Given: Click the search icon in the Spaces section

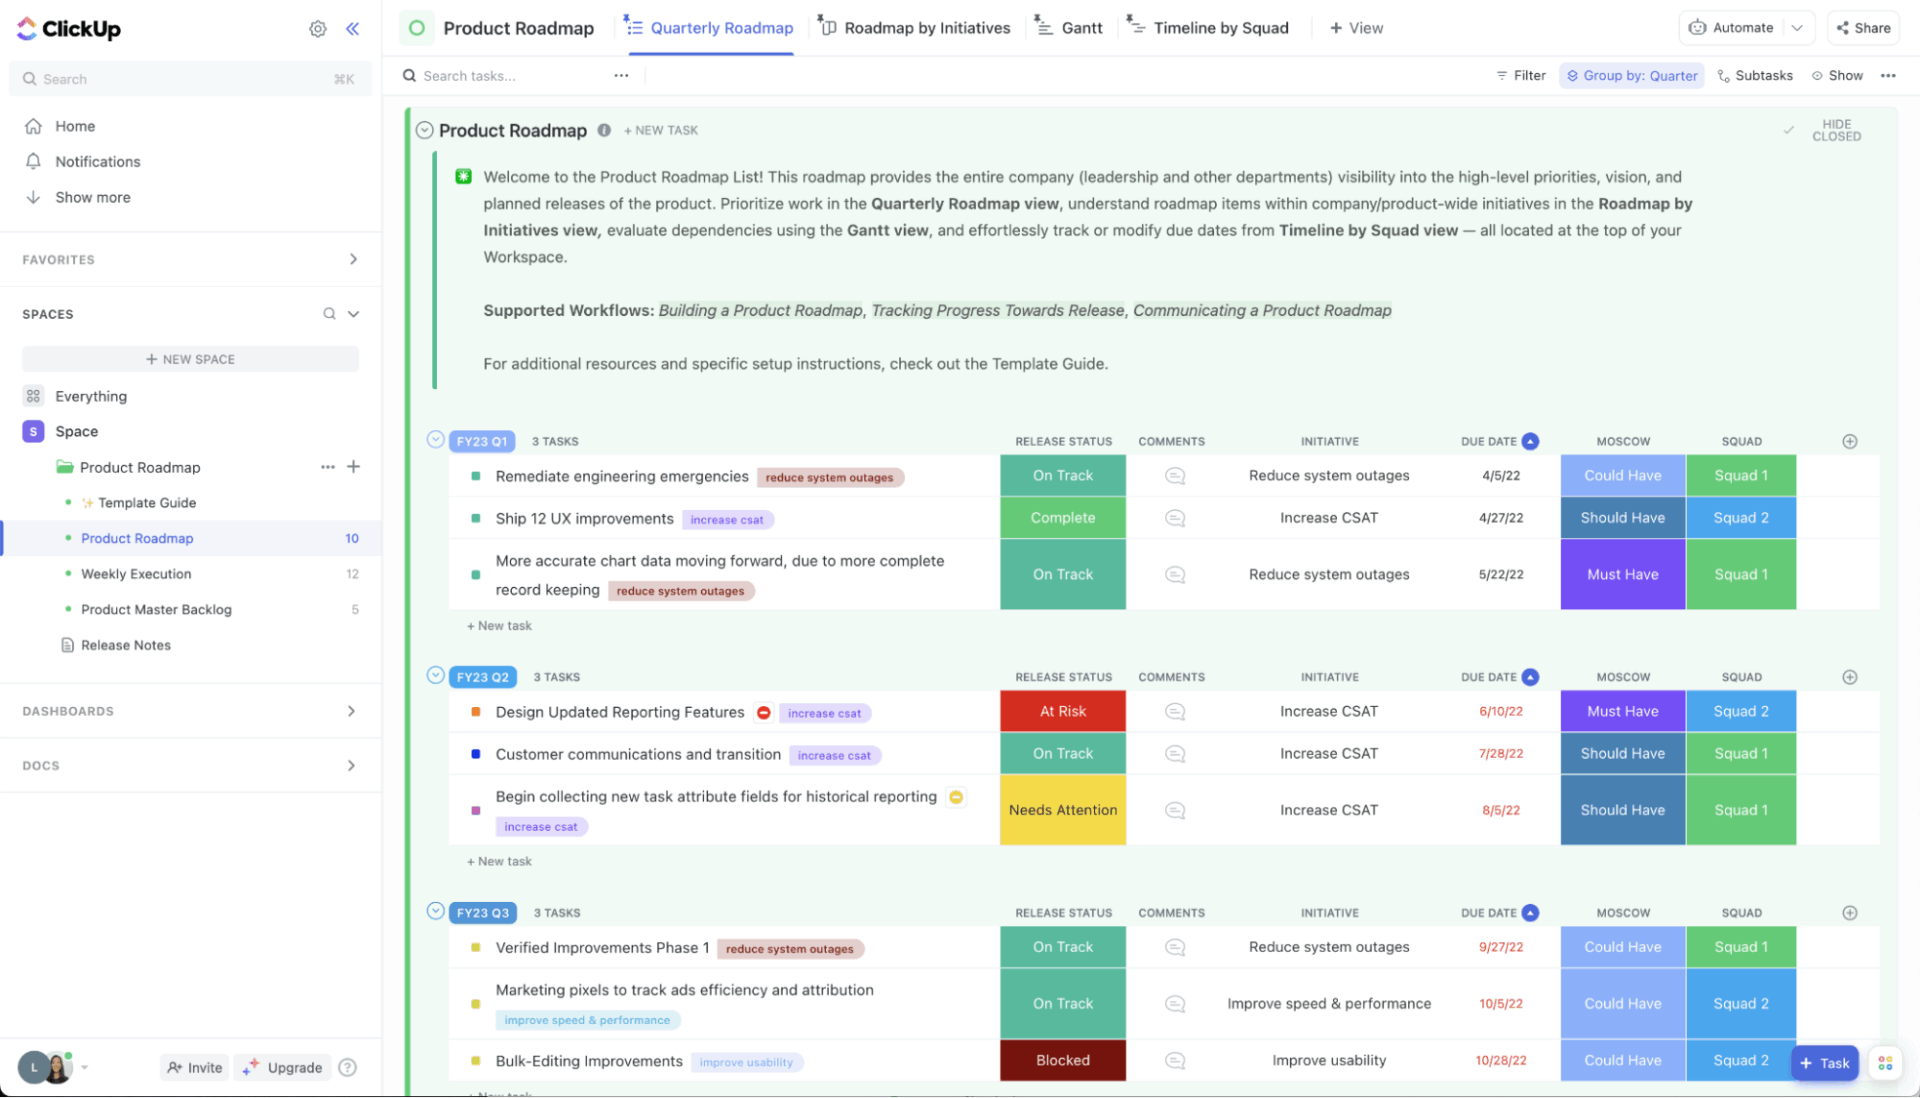Looking at the screenshot, I should [329, 313].
